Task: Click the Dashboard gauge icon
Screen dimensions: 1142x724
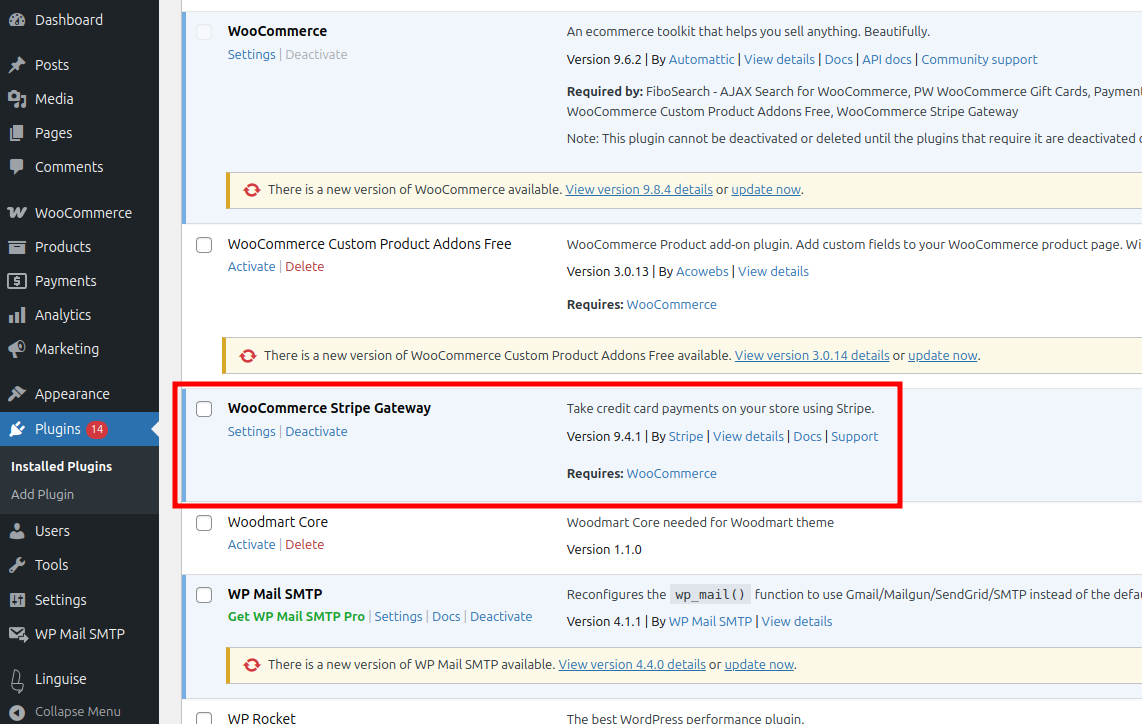Action: [17, 20]
